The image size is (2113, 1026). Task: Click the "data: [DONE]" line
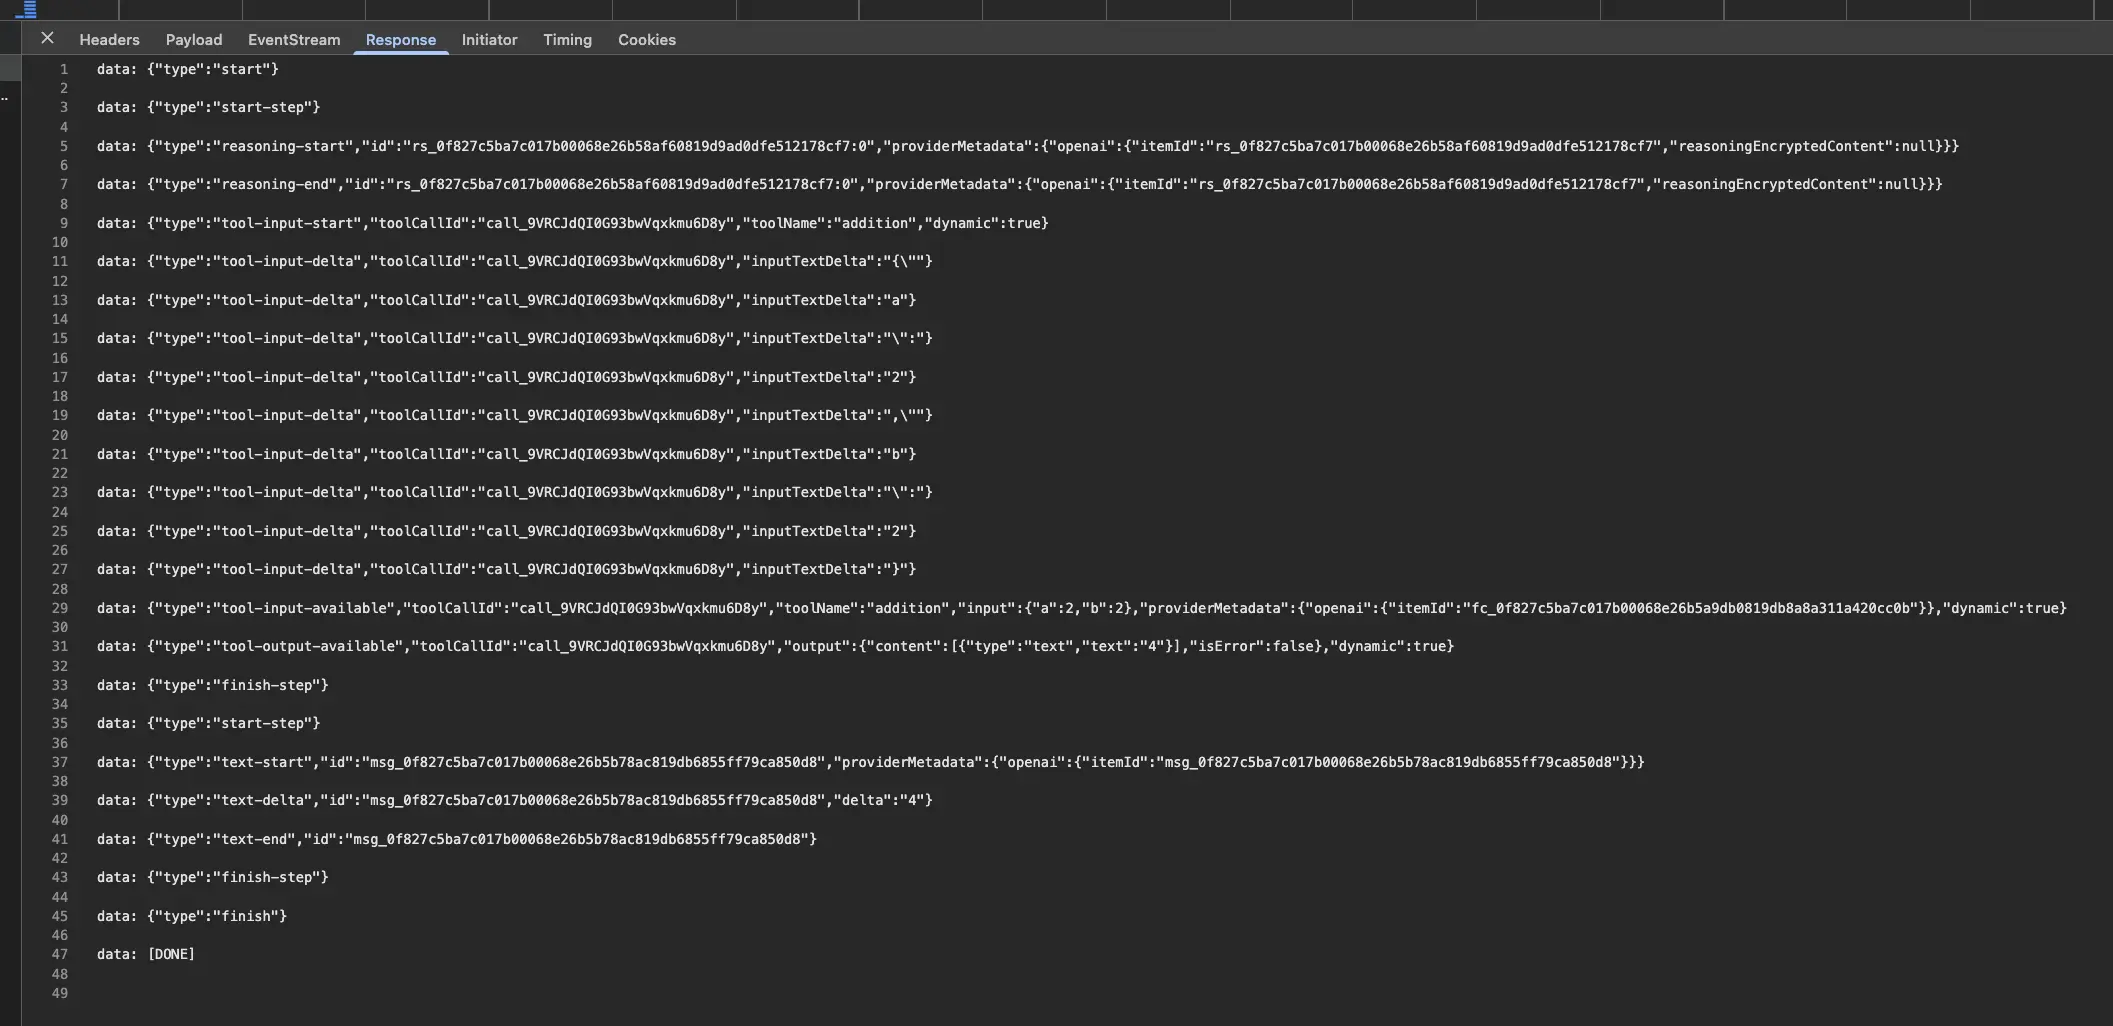[145, 954]
